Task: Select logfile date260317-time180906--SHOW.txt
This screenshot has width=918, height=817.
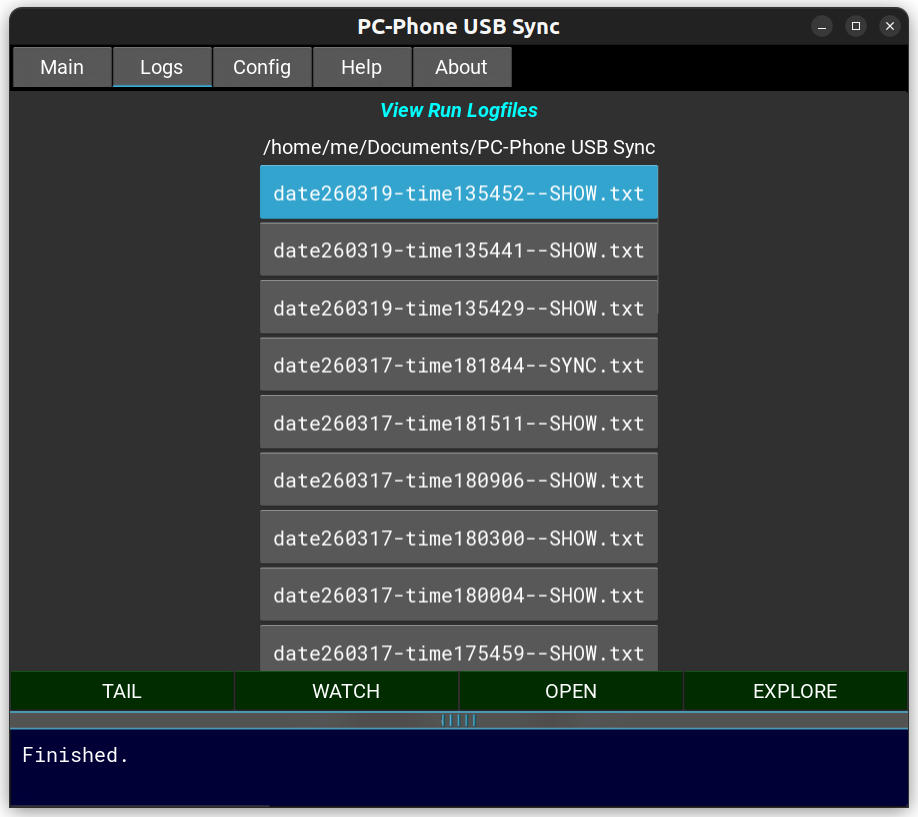Action: tap(459, 480)
